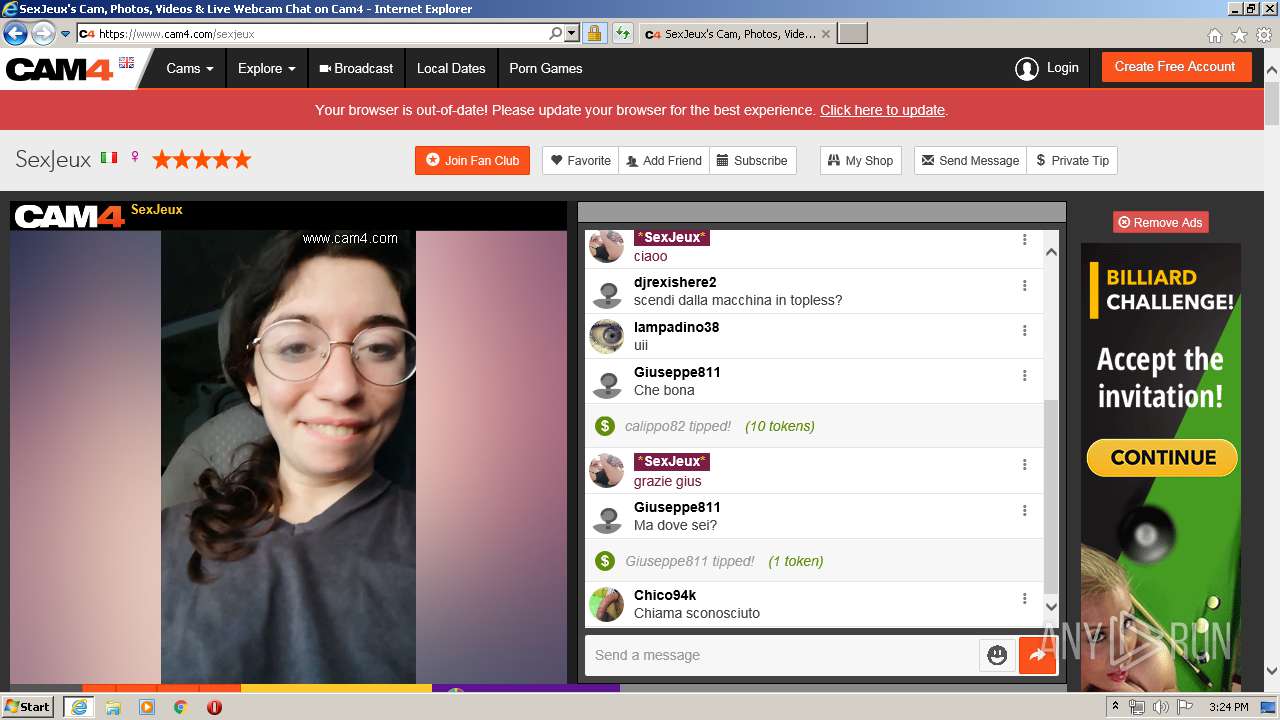This screenshot has width=1280, height=720.
Task: Open the emoji picker smiley icon
Action: (x=997, y=655)
